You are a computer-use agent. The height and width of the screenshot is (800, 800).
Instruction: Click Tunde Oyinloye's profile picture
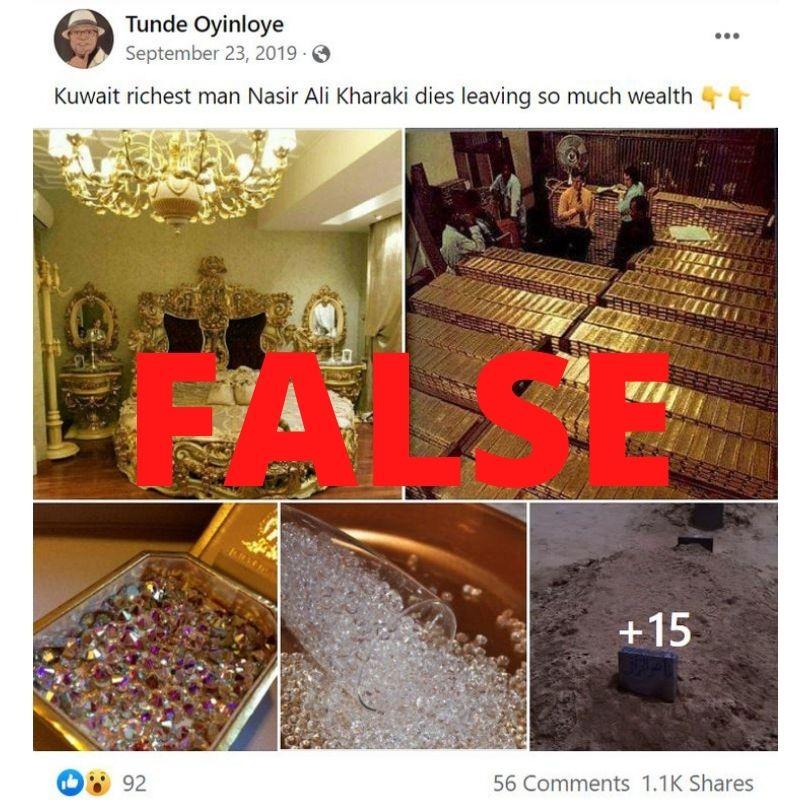(x=84, y=39)
